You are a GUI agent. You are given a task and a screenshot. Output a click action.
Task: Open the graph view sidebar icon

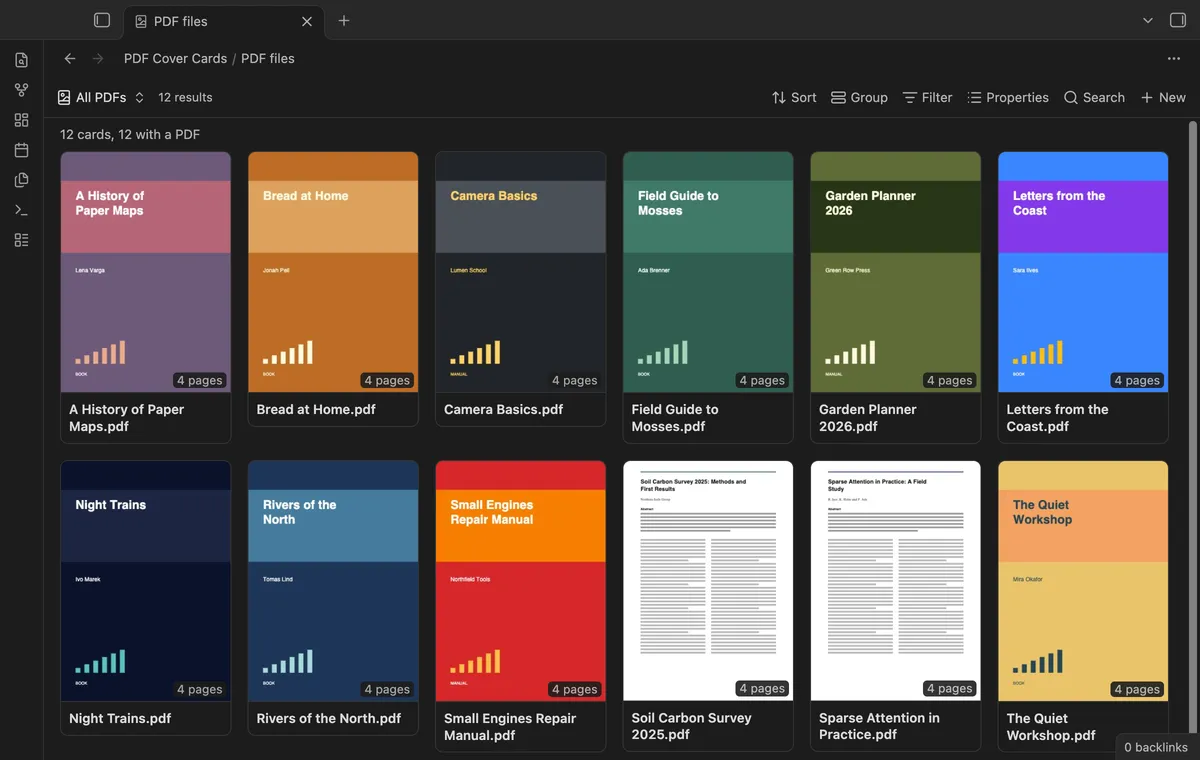point(22,90)
